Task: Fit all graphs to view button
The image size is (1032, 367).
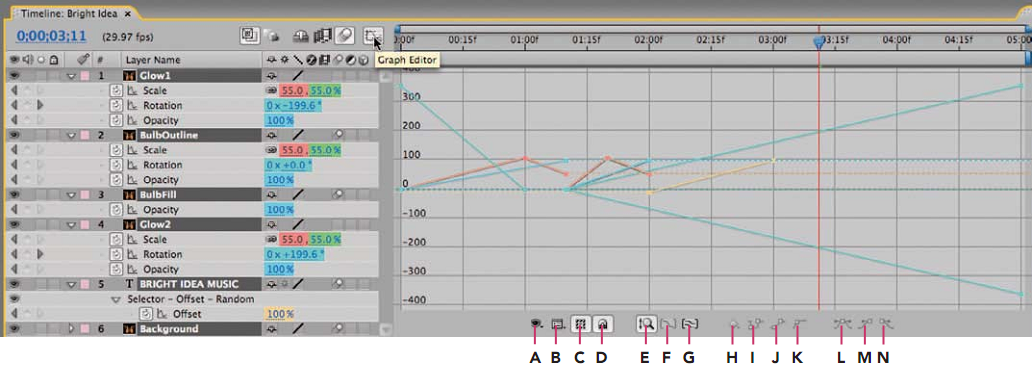Action: (690, 324)
